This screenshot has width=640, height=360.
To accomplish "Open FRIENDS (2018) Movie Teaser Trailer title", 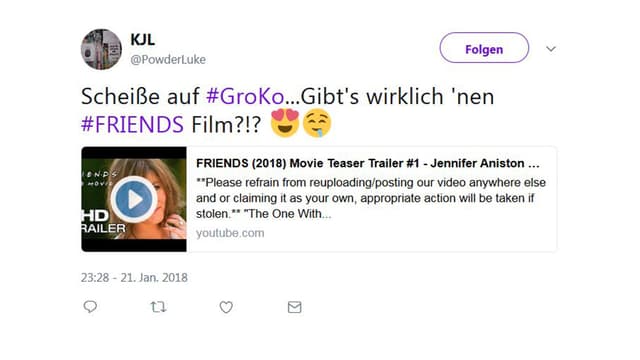I will tap(368, 163).
